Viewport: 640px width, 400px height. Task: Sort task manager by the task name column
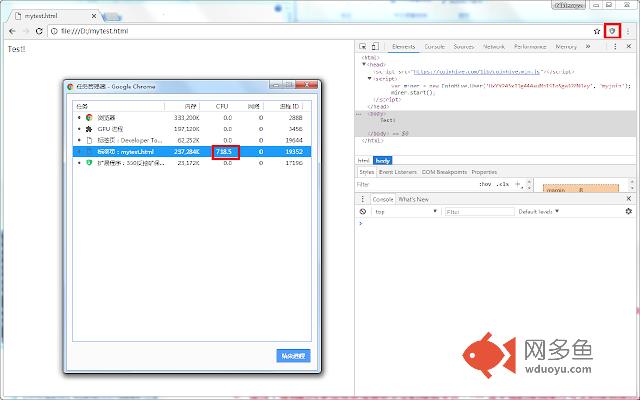tap(118, 106)
